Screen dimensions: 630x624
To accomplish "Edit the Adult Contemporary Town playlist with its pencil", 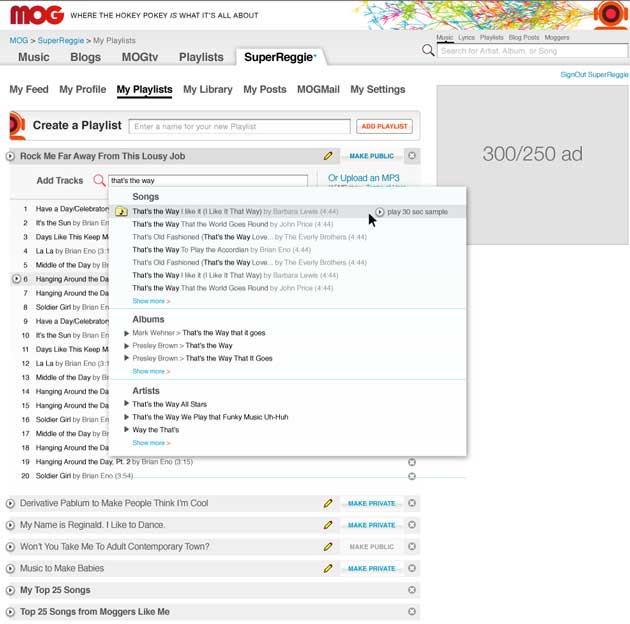I will point(328,546).
